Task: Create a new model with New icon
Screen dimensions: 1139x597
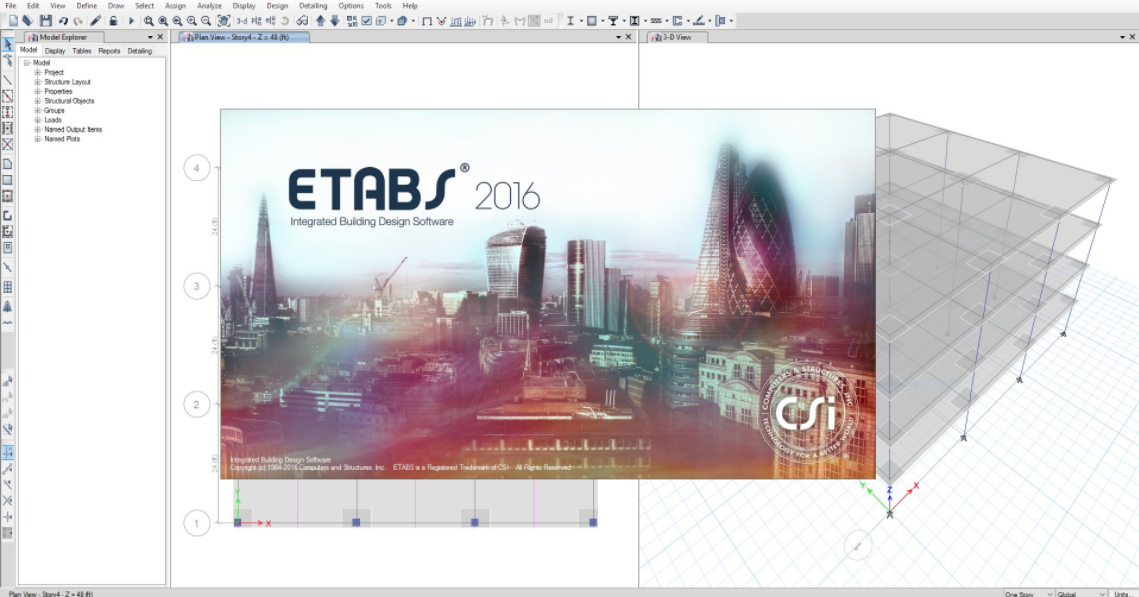Action: (x=13, y=21)
